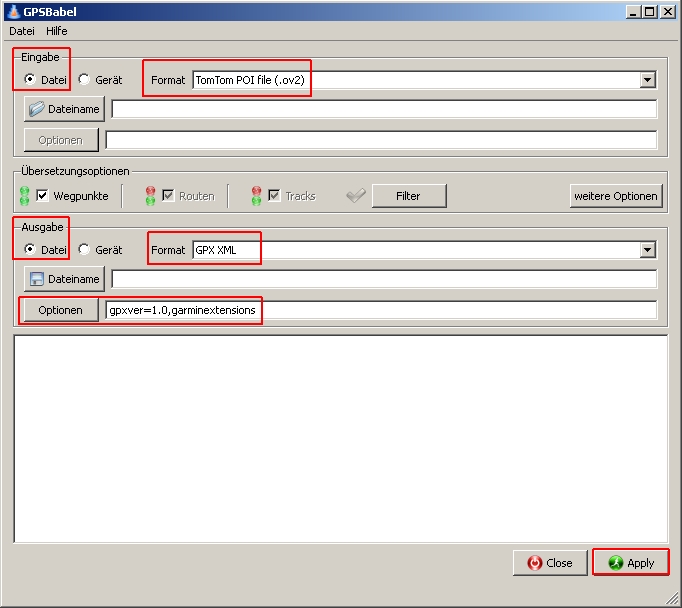This screenshot has height=608, width=682.
Task: Click the green status lights beside Wegpunkte
Action: click(25, 196)
